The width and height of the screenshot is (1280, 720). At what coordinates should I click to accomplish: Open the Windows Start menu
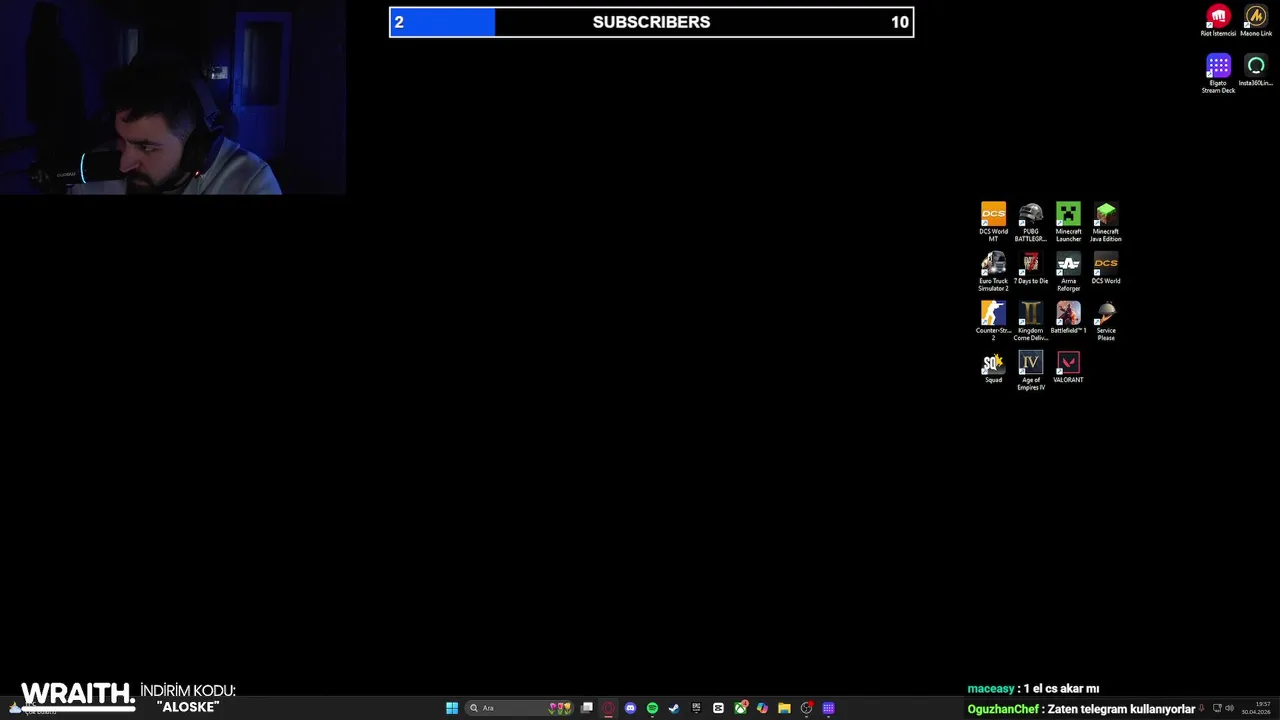click(452, 708)
